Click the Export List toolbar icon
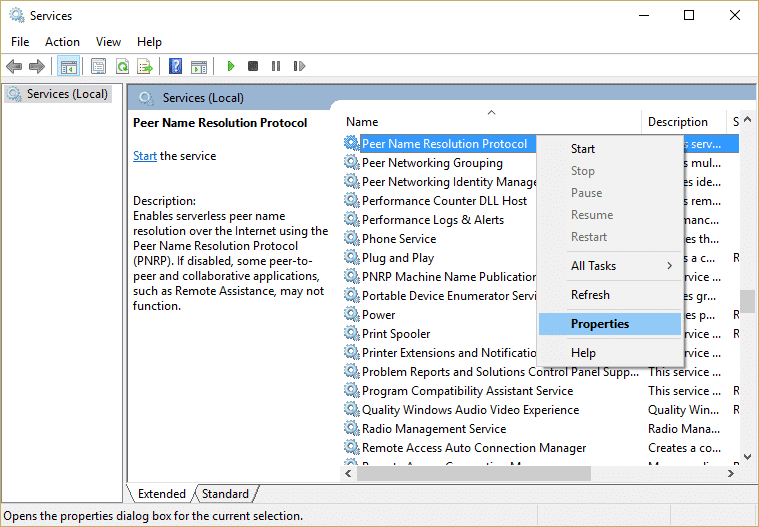 145,66
